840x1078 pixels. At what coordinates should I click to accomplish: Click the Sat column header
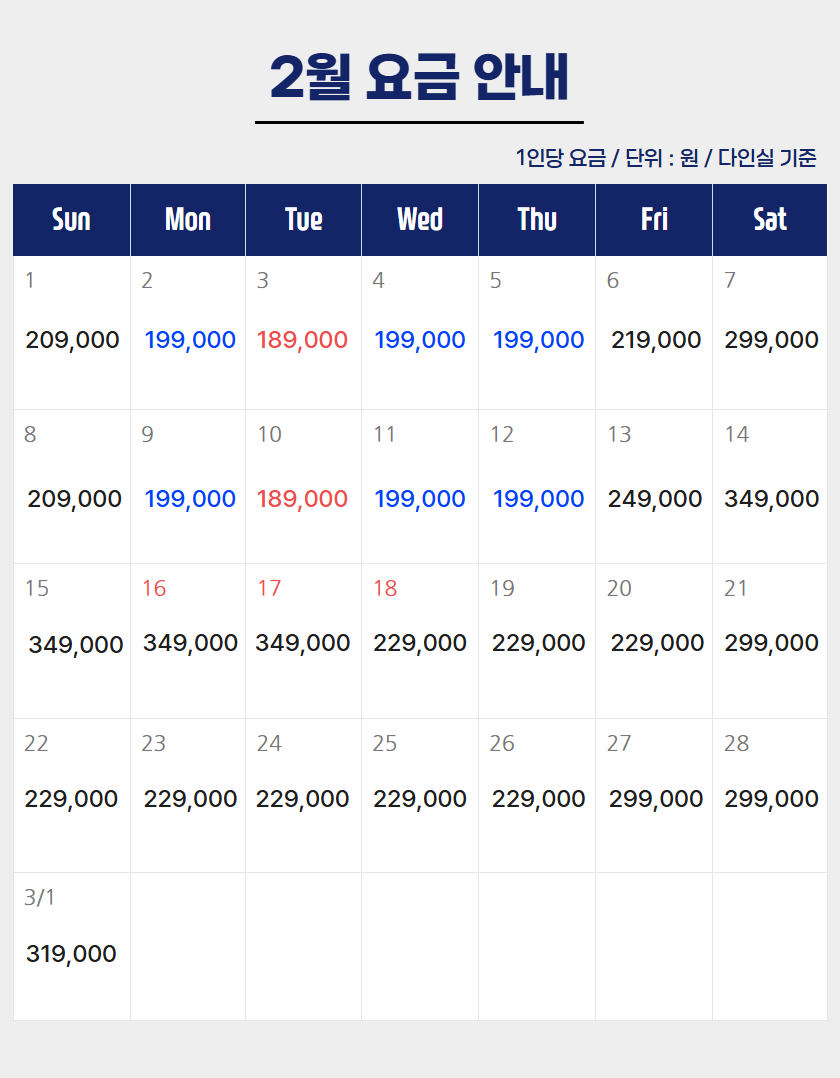click(x=770, y=220)
